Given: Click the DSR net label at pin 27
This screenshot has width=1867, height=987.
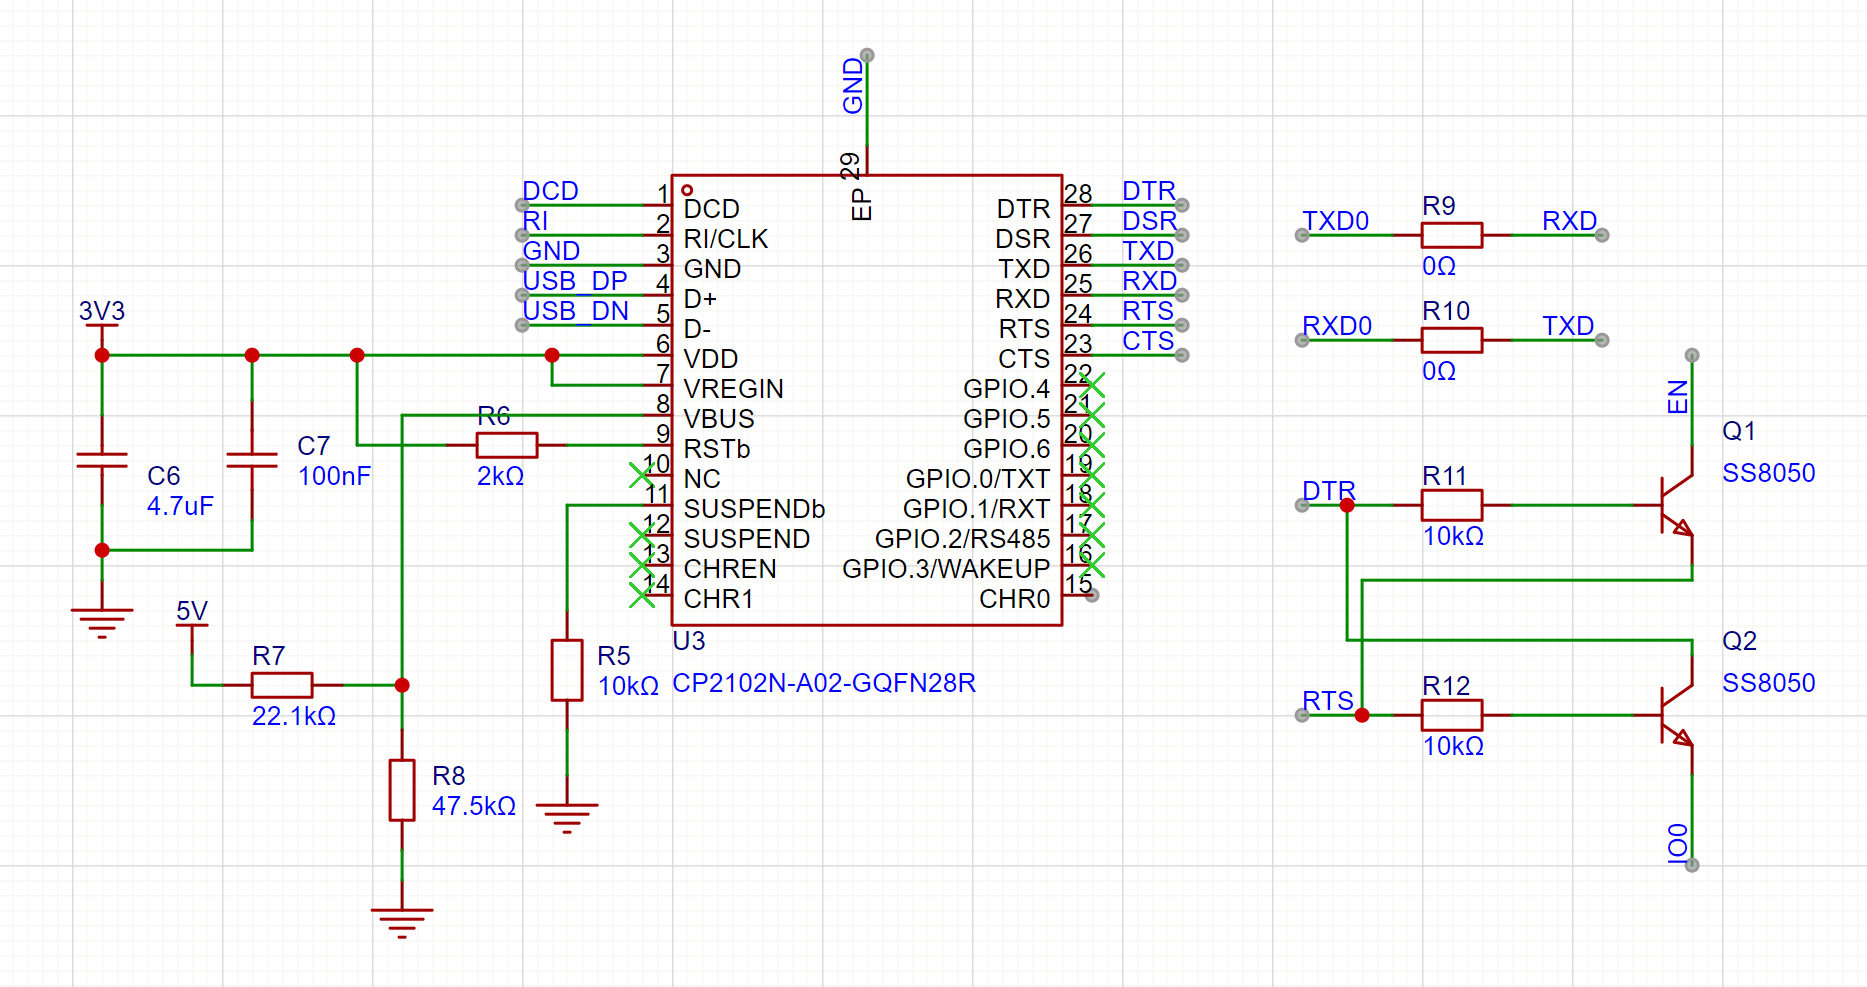Looking at the screenshot, I should click(1150, 221).
